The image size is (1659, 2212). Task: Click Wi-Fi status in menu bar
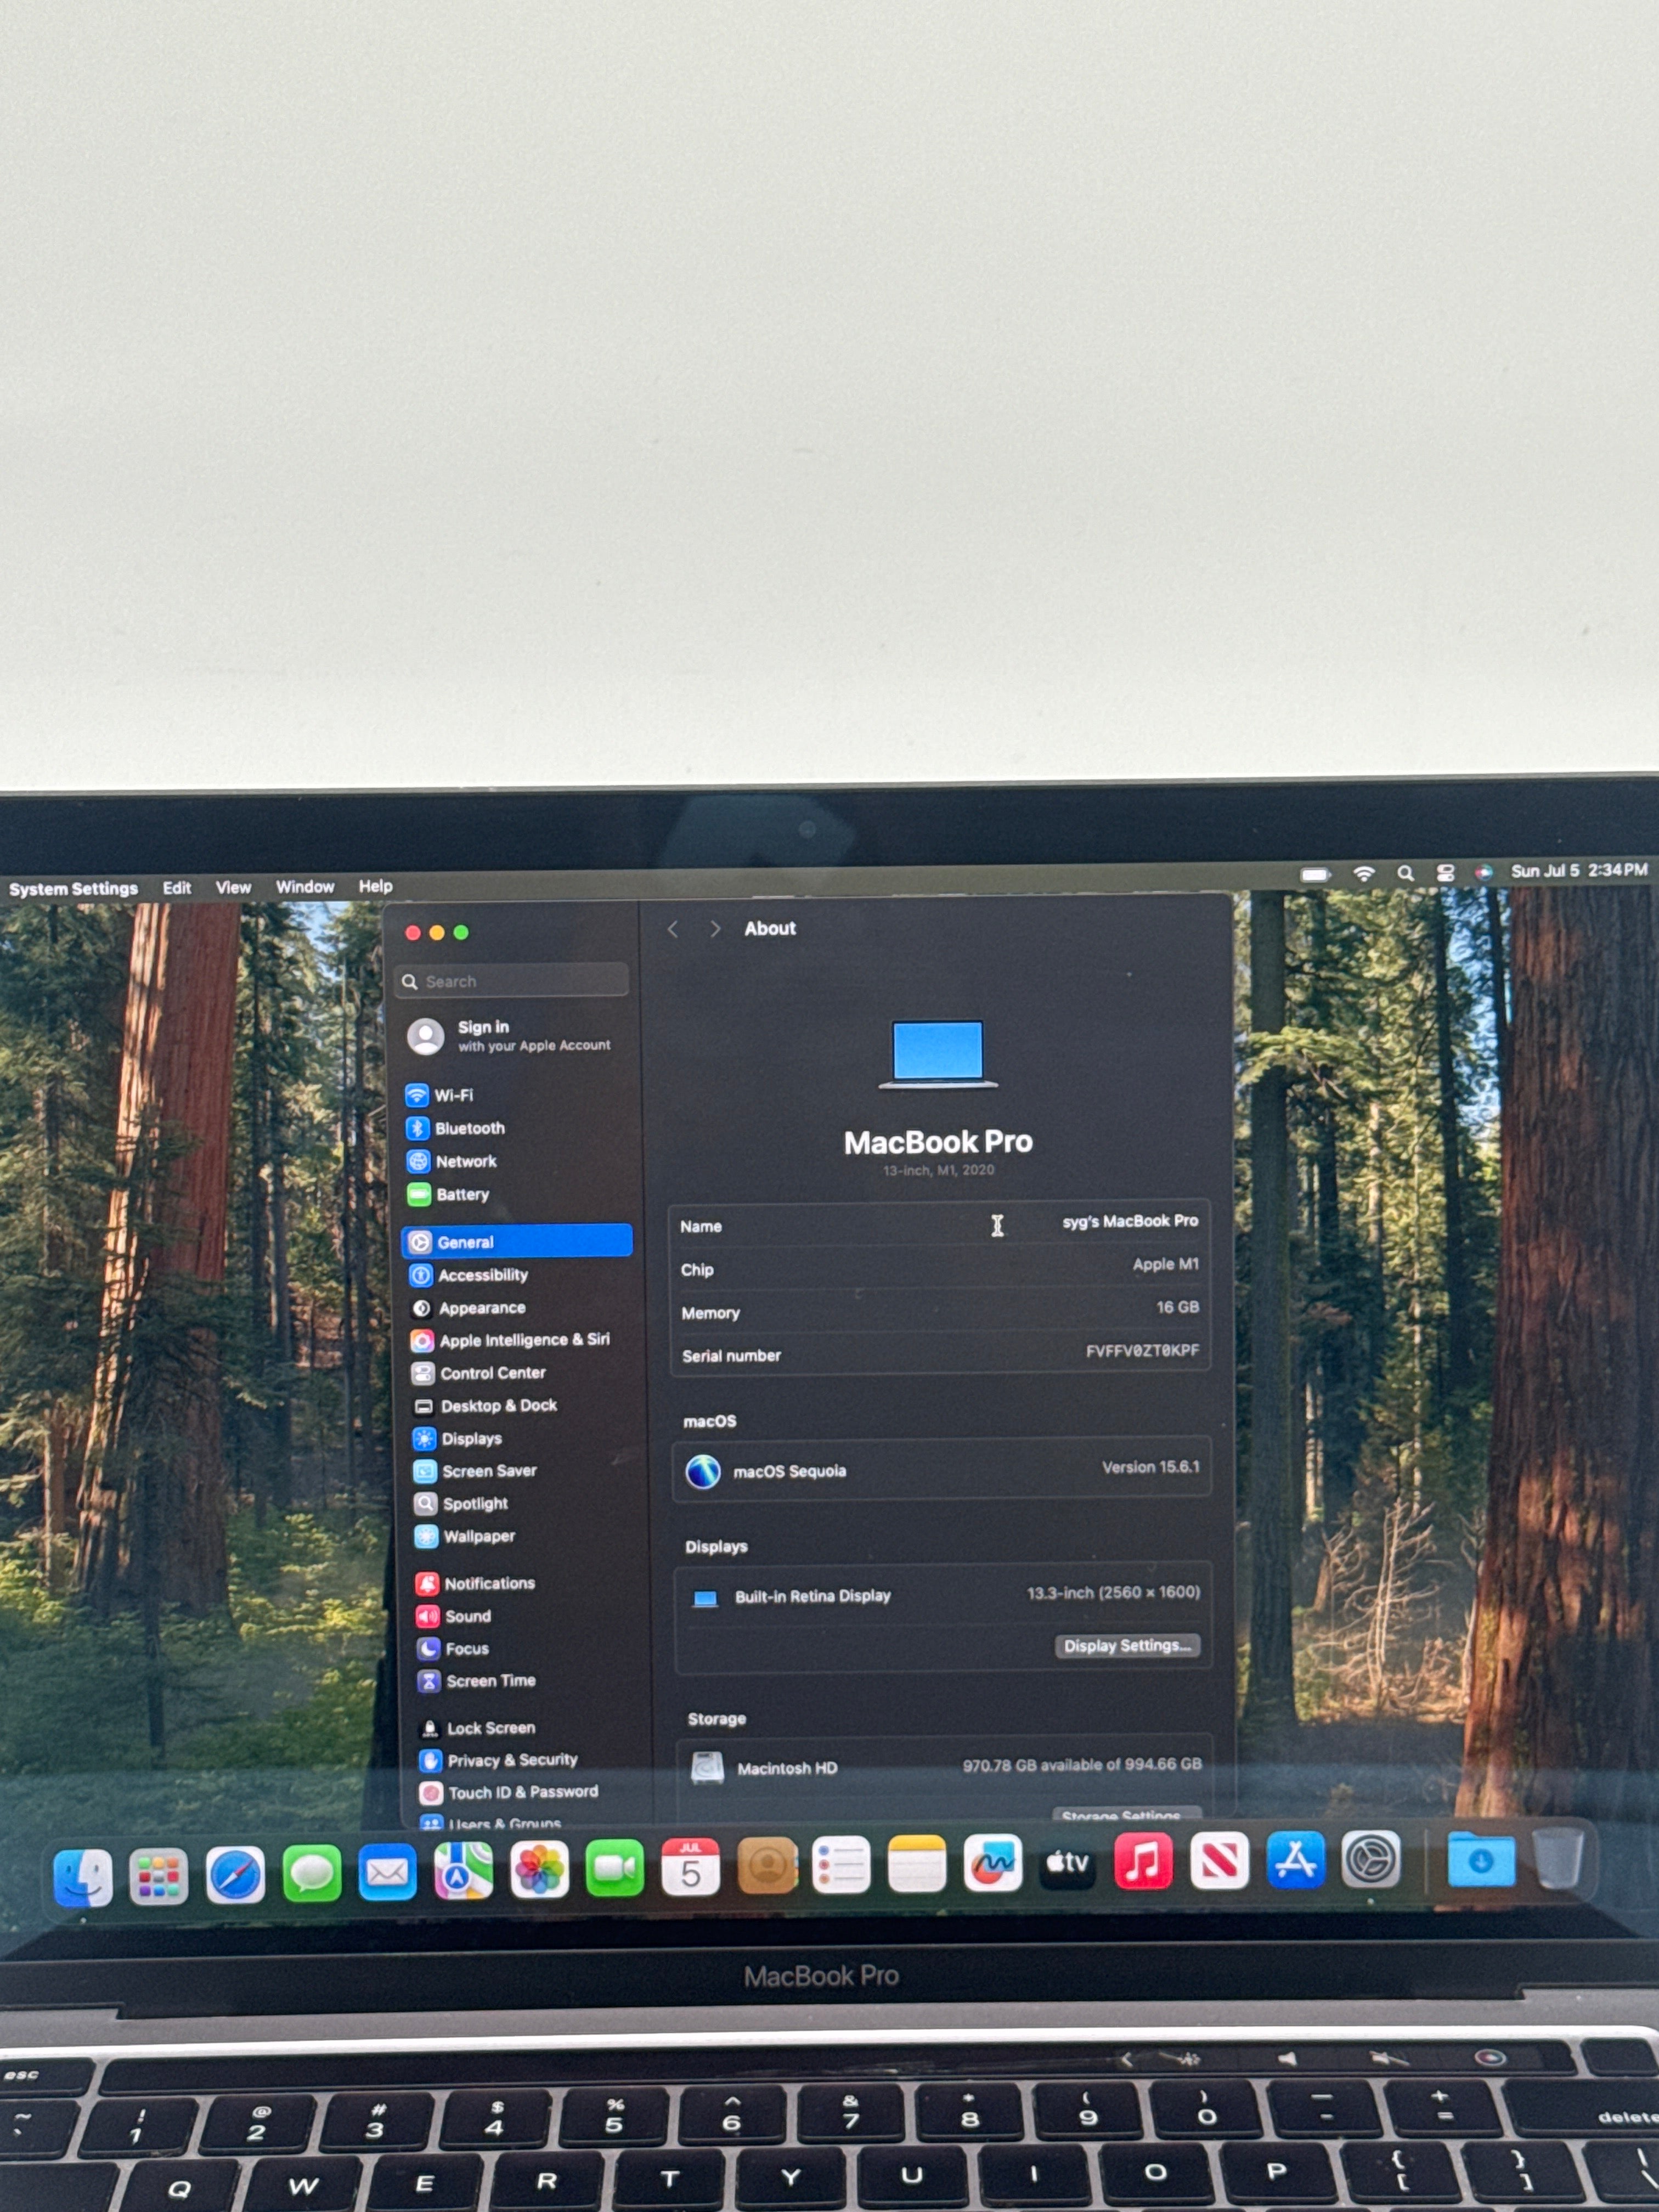[1363, 874]
